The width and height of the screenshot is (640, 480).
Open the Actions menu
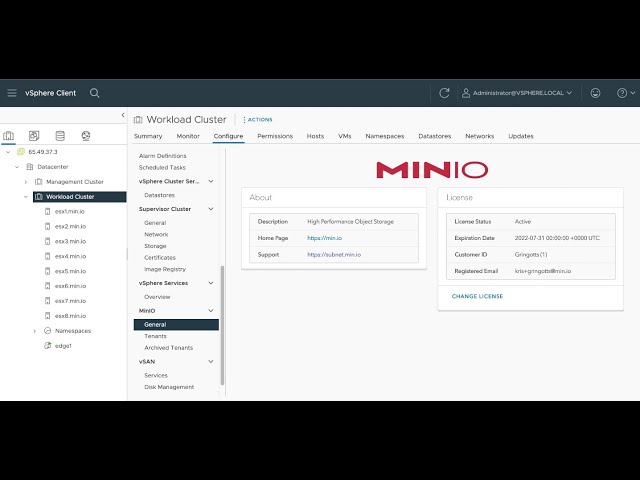(258, 120)
